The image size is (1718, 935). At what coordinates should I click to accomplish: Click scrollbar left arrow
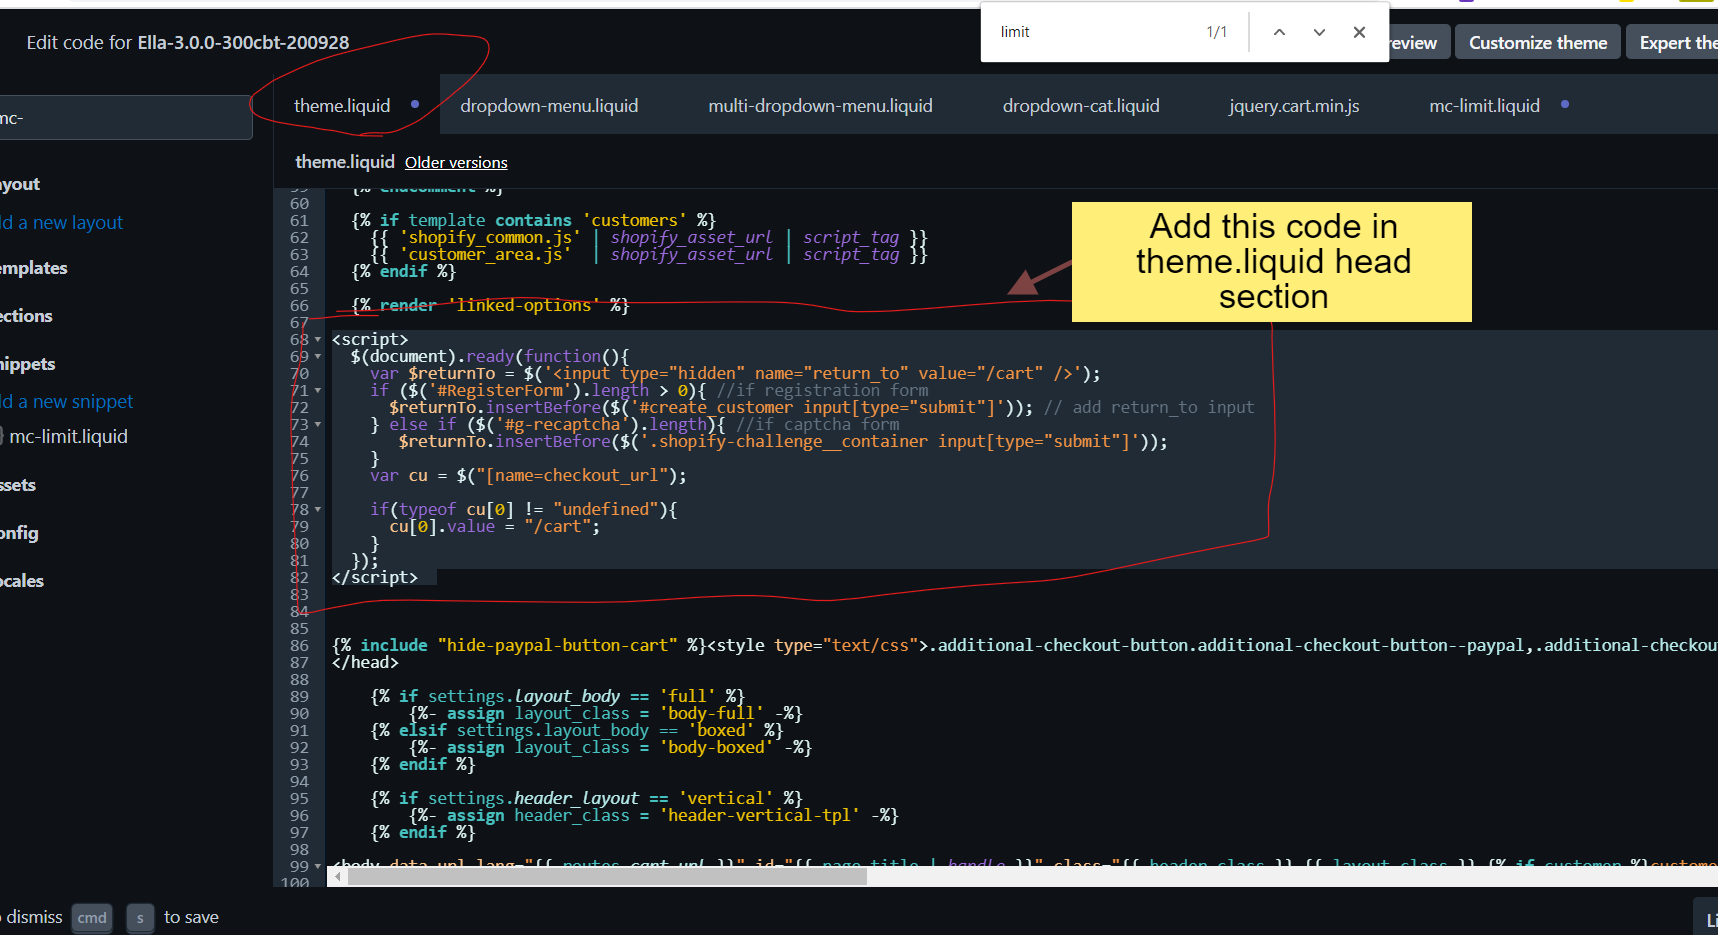coord(338,877)
